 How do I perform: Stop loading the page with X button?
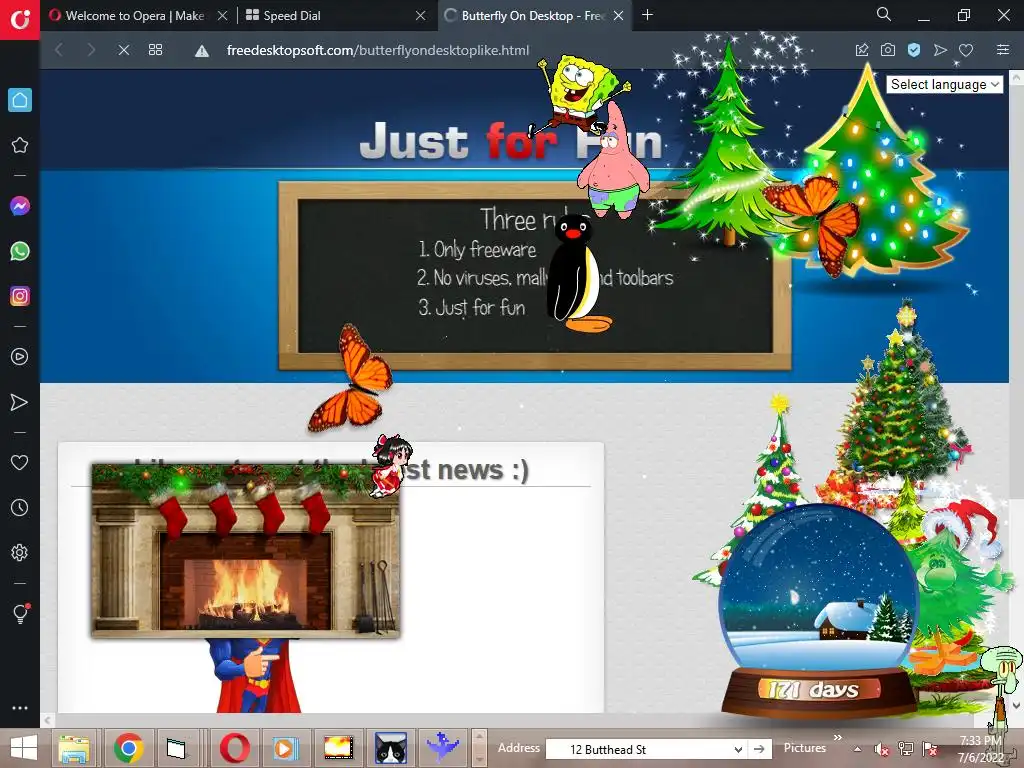(x=123, y=50)
